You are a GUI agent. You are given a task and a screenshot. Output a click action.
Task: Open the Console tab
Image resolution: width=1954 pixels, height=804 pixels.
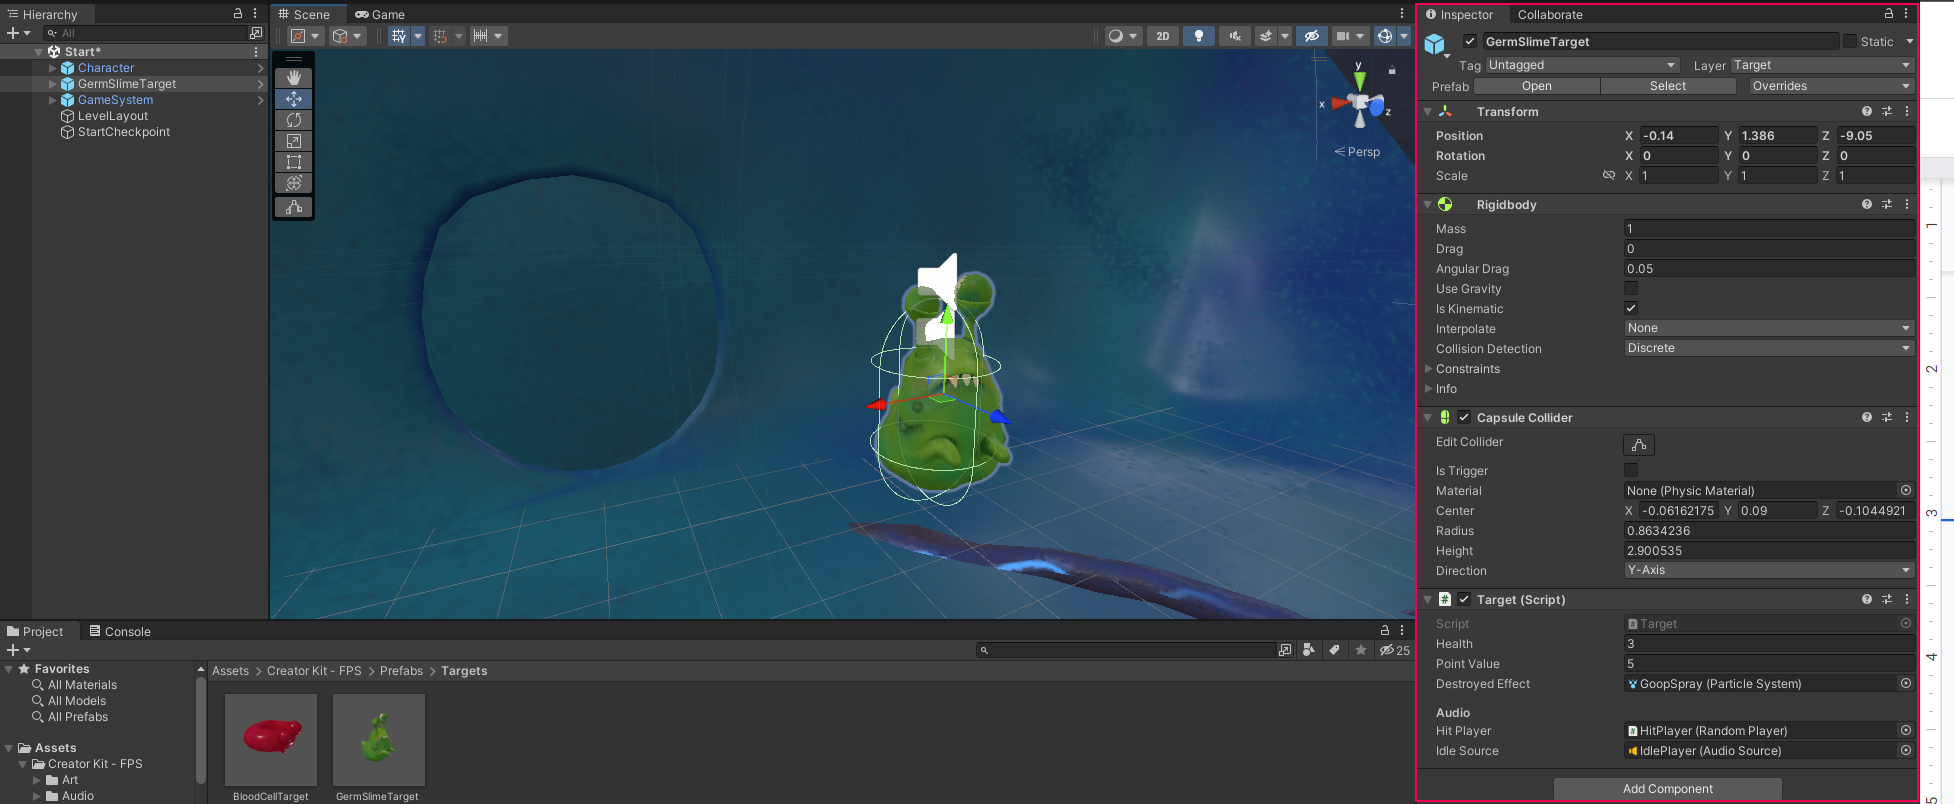[x=119, y=632]
